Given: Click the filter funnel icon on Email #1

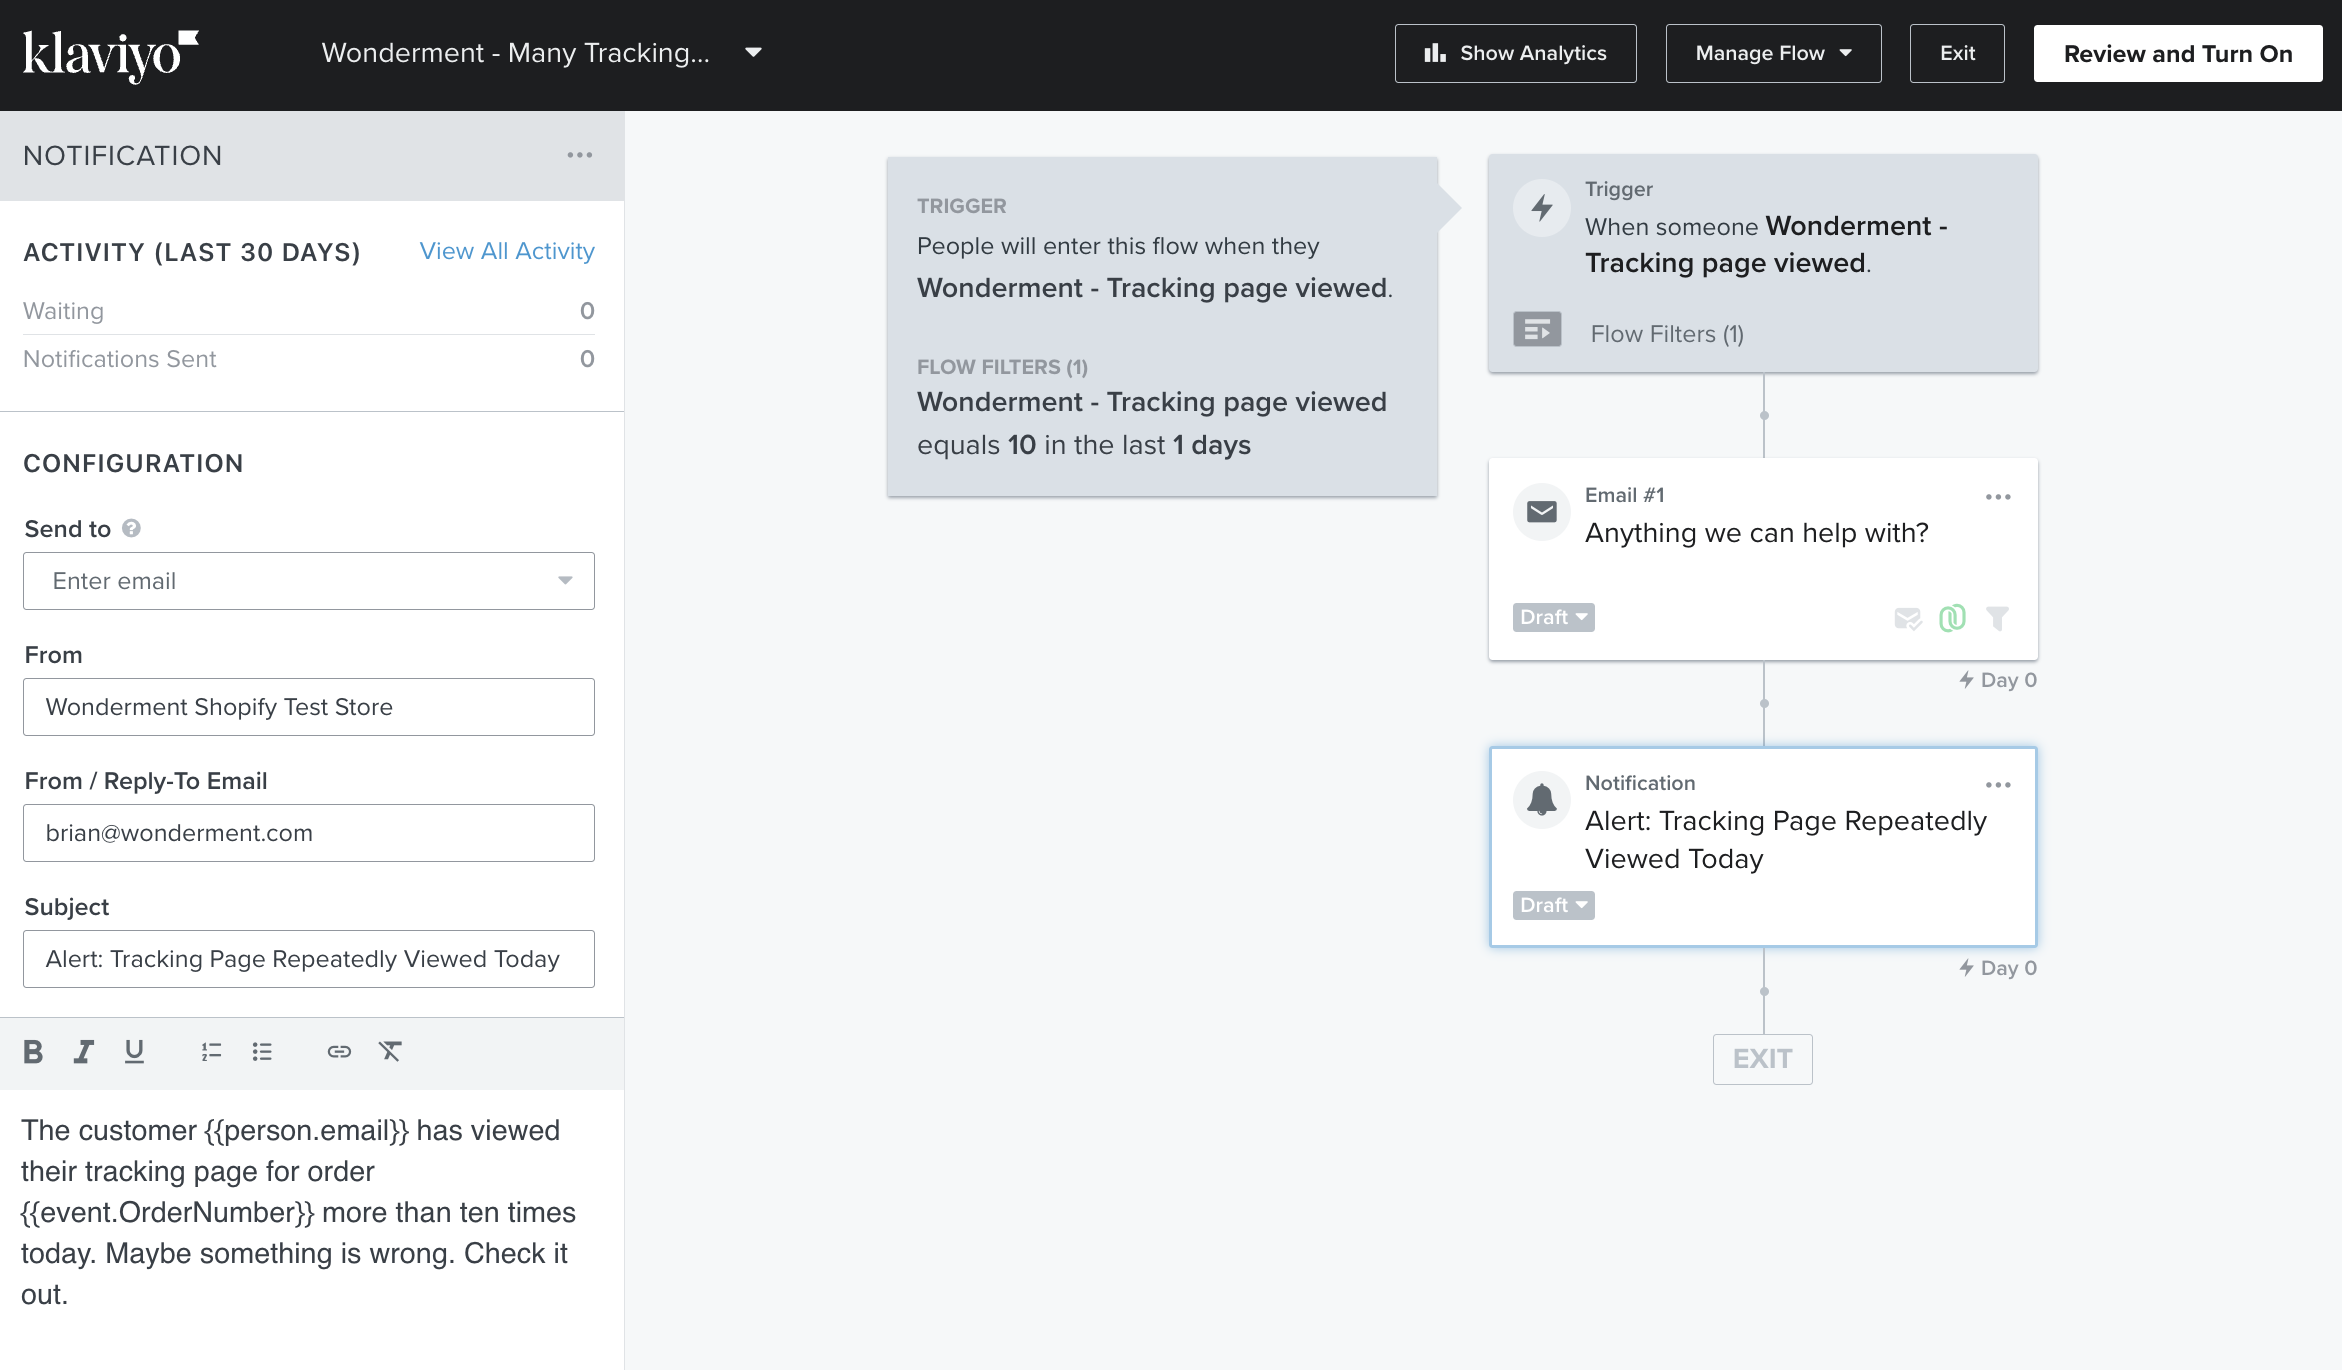Looking at the screenshot, I should click(1997, 619).
